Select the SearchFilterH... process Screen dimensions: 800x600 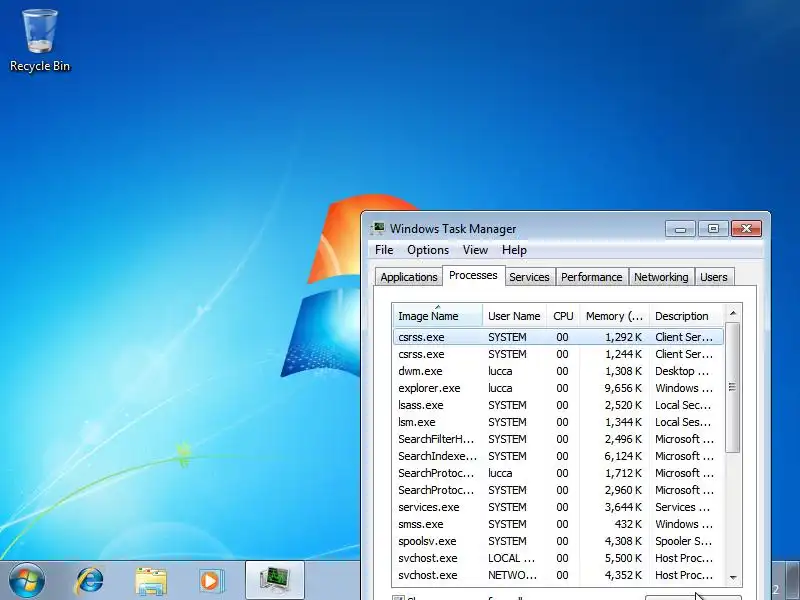coord(559,439)
